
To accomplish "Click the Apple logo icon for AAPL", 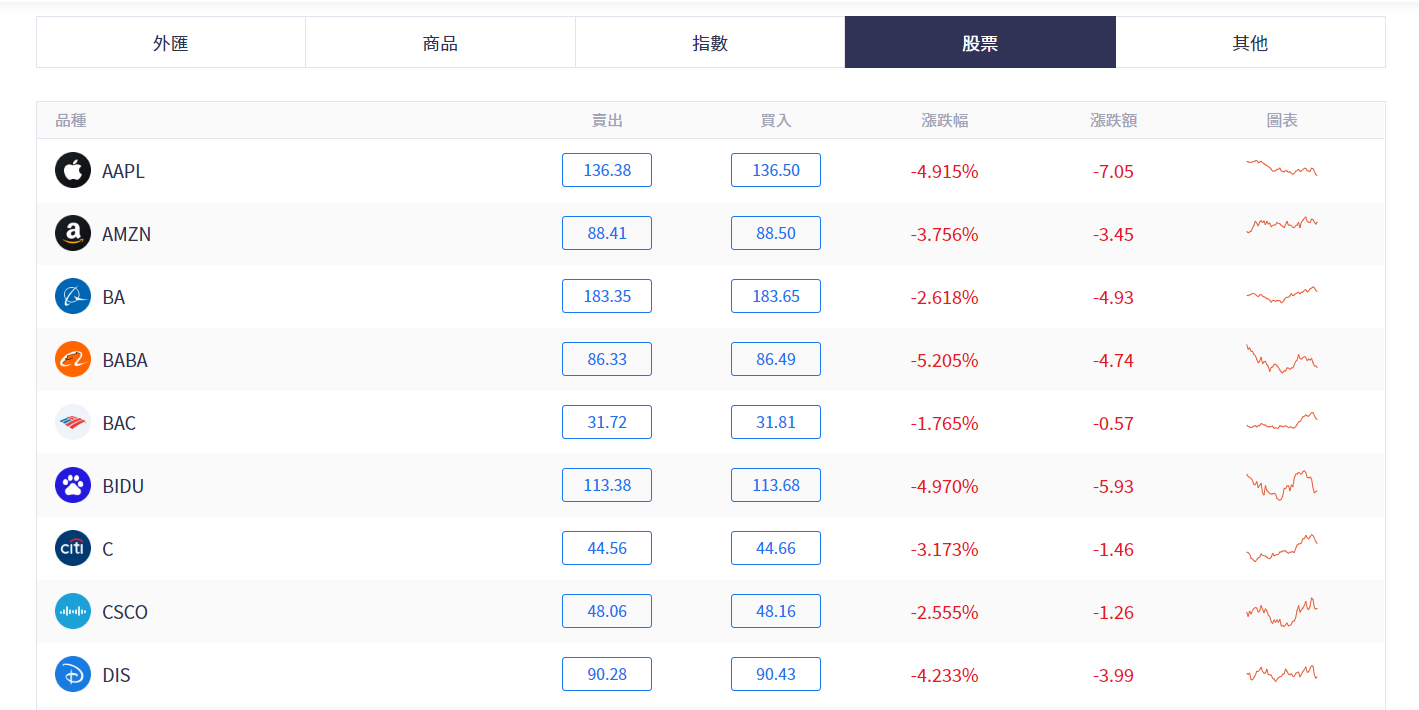I will (73, 170).
